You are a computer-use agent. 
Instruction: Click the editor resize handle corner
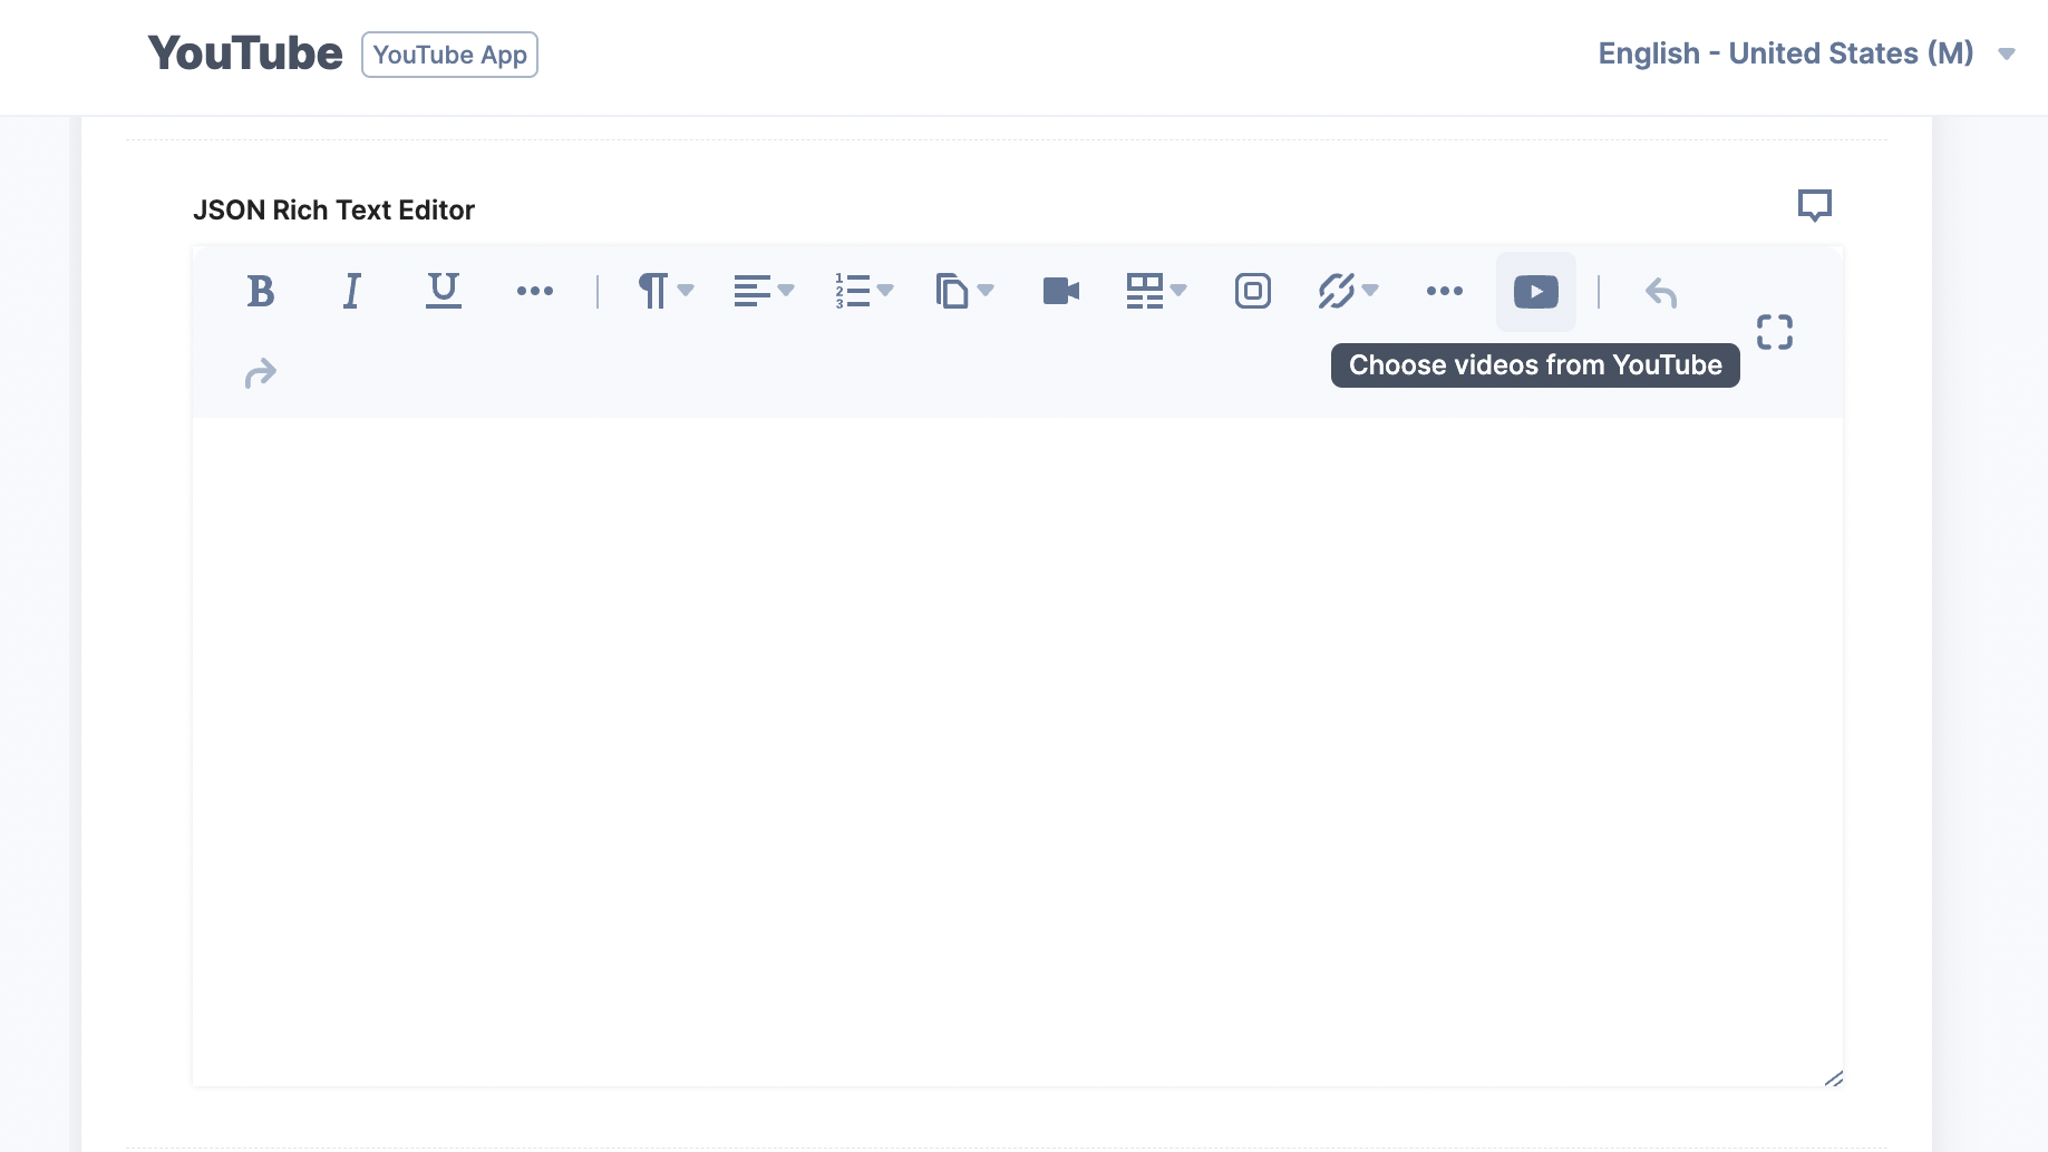click(1833, 1078)
